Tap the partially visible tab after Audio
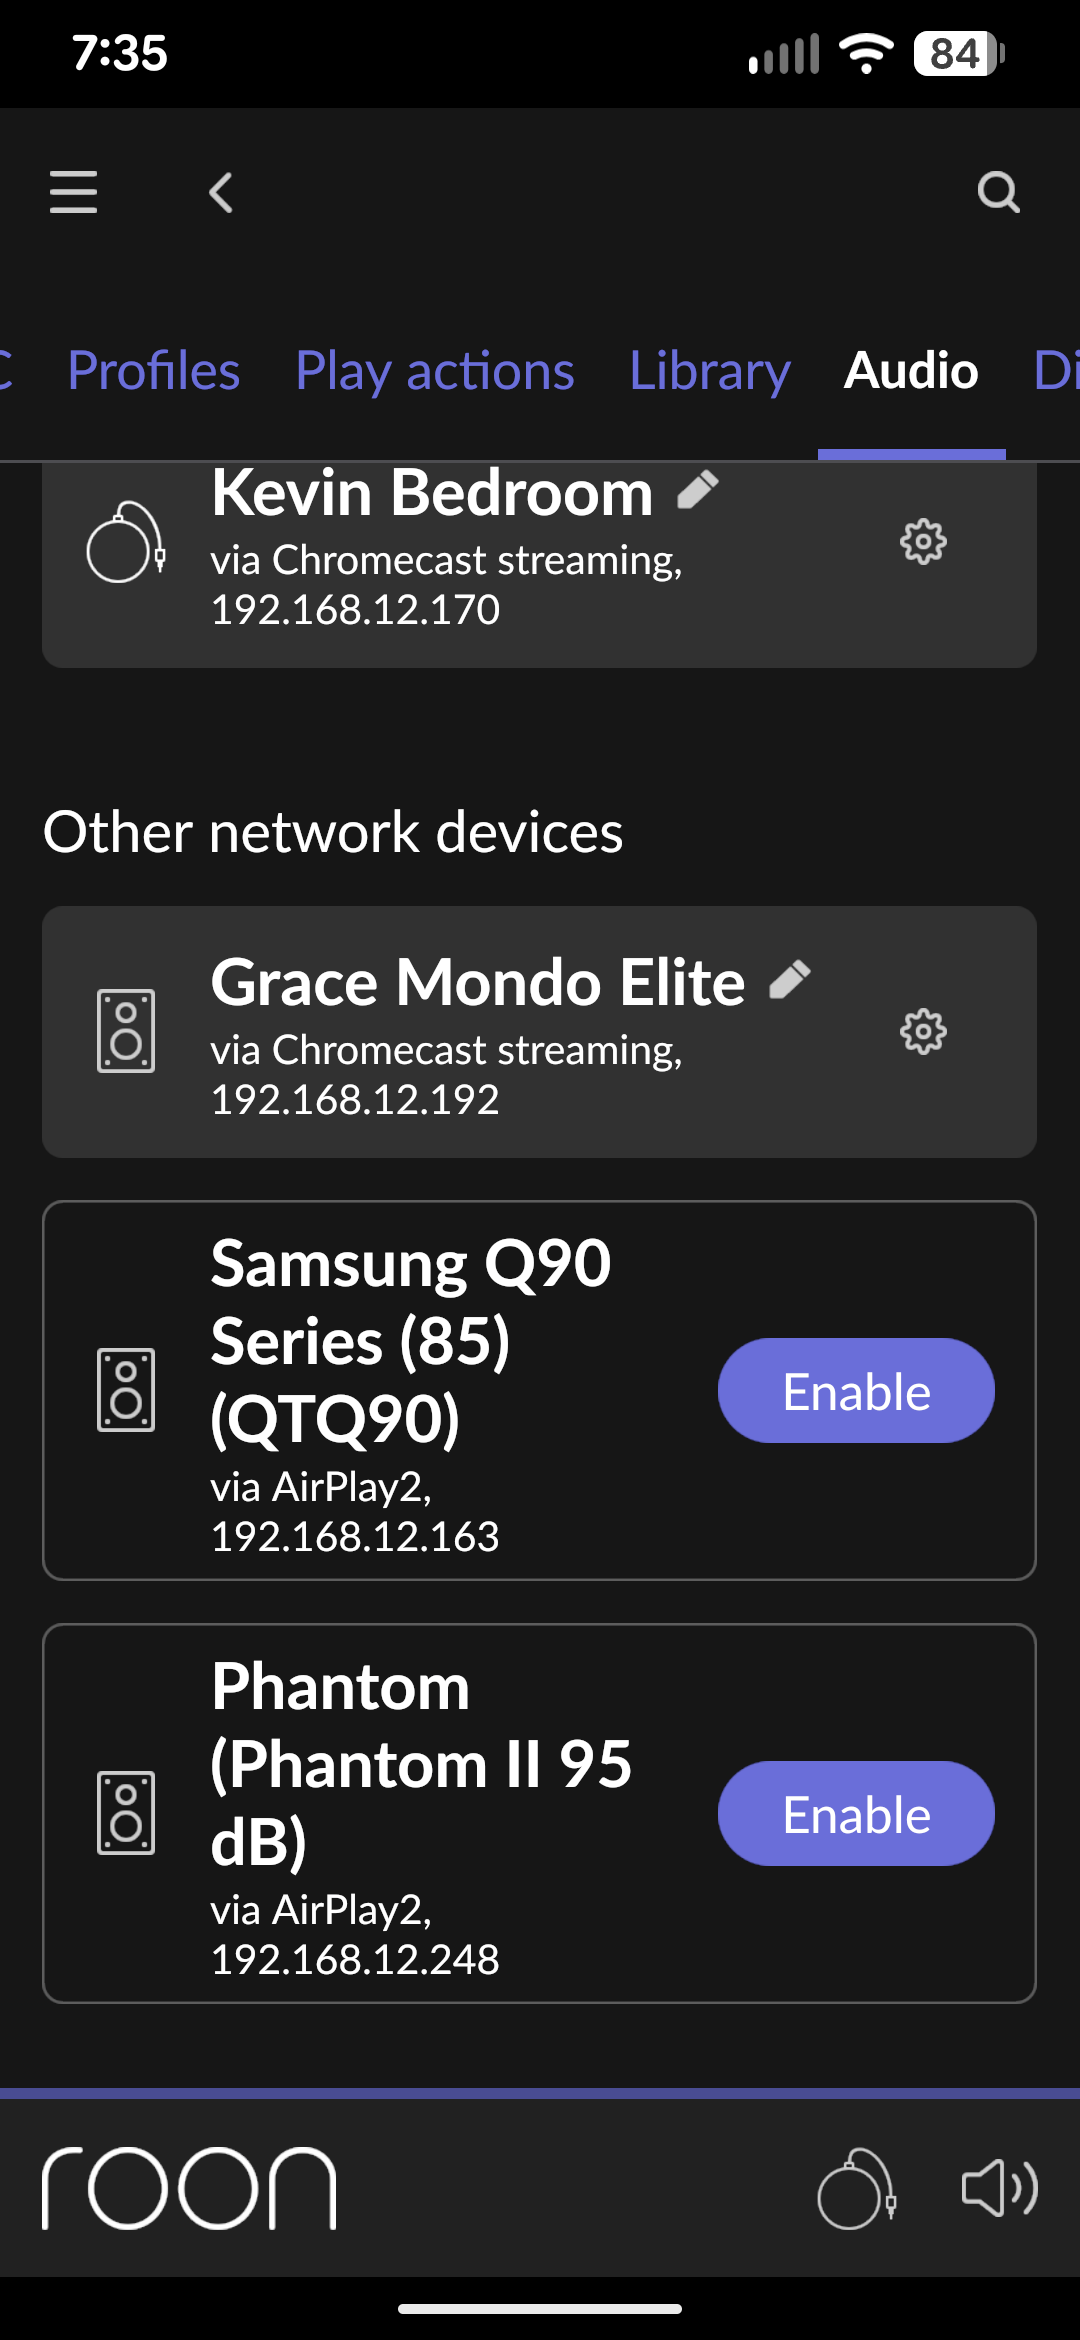Viewport: 1080px width, 2340px height. point(1056,371)
